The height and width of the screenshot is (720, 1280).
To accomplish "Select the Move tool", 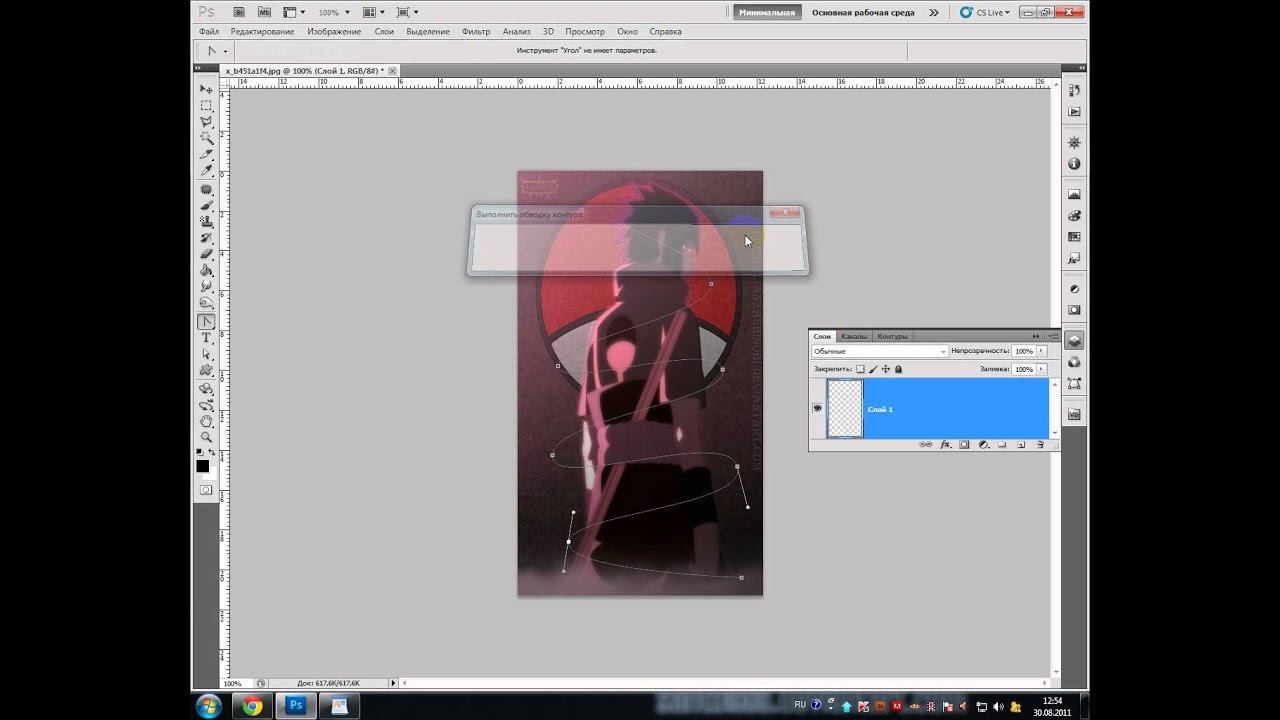I will (206, 89).
